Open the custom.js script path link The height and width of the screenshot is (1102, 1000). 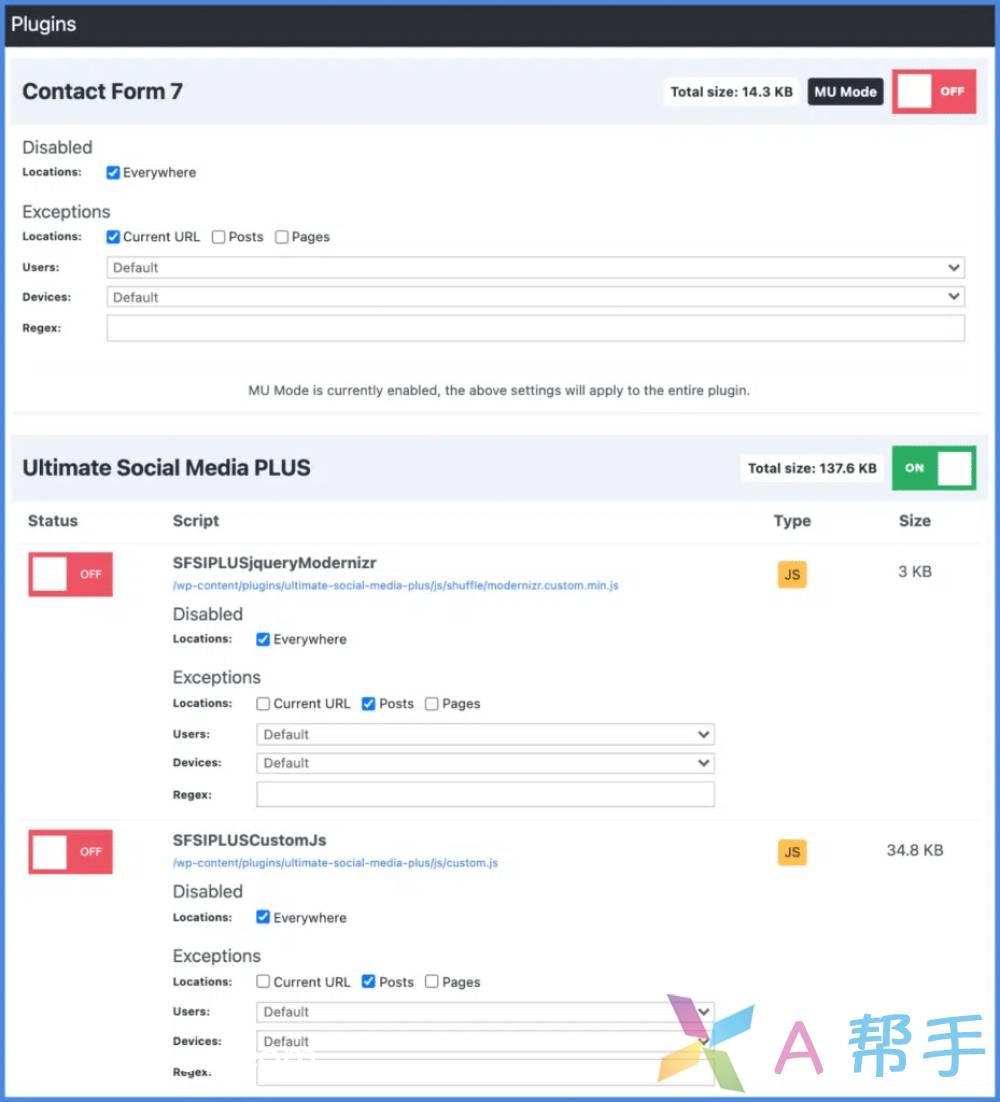pyautogui.click(x=335, y=863)
